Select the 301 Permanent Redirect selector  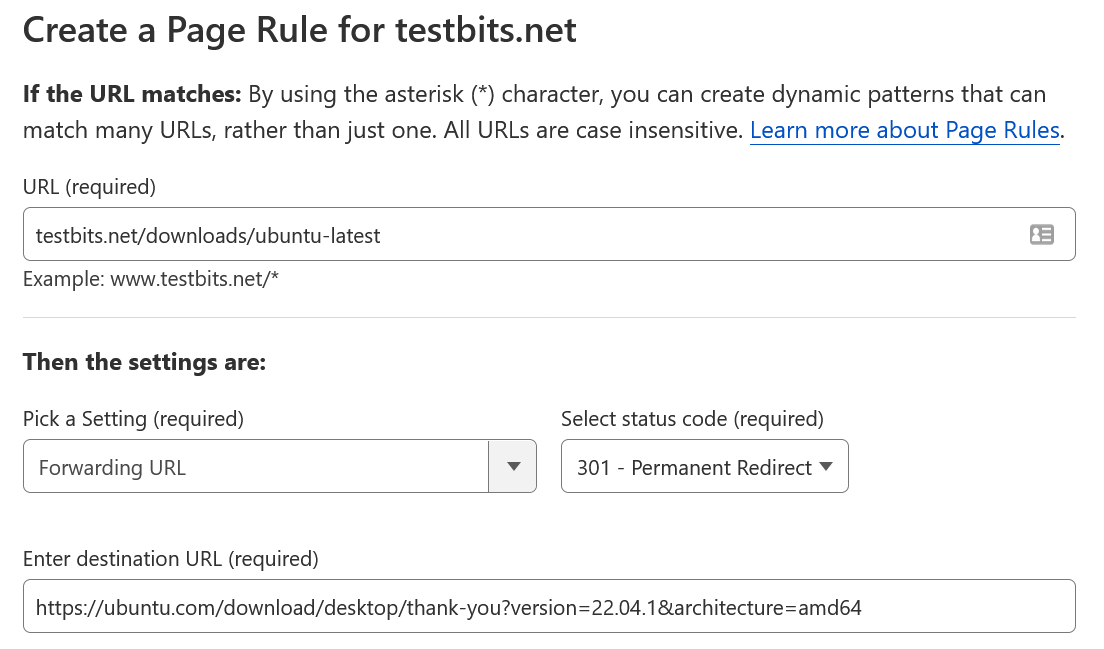coord(705,466)
